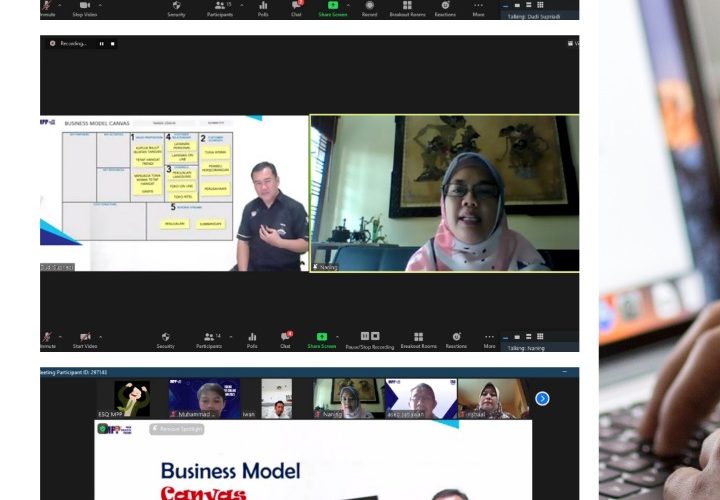Pause recording using the Recording indicator pause button
The height and width of the screenshot is (500, 720).
tap(101, 44)
